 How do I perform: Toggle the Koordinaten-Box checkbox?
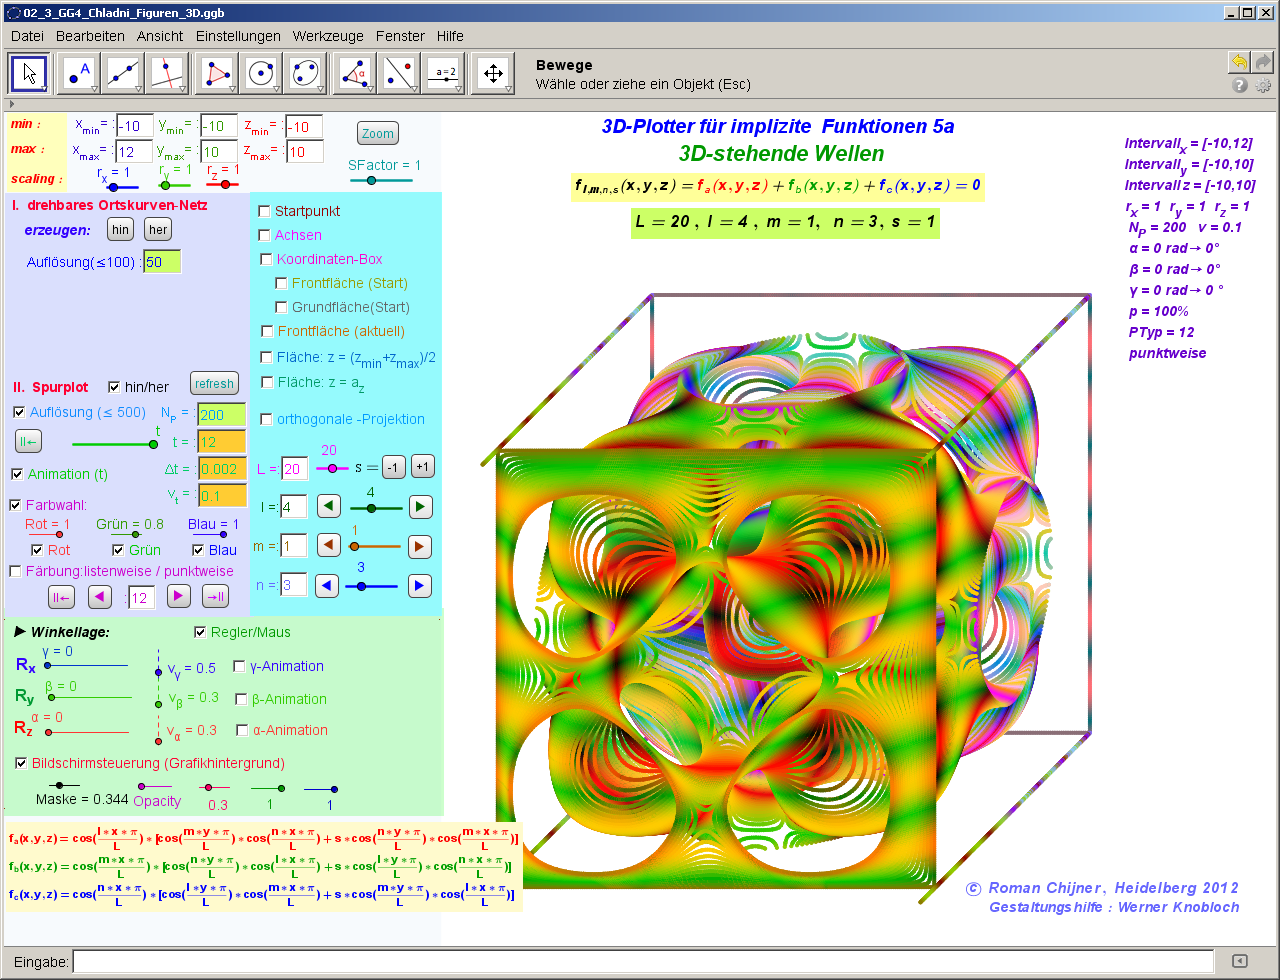(x=266, y=259)
